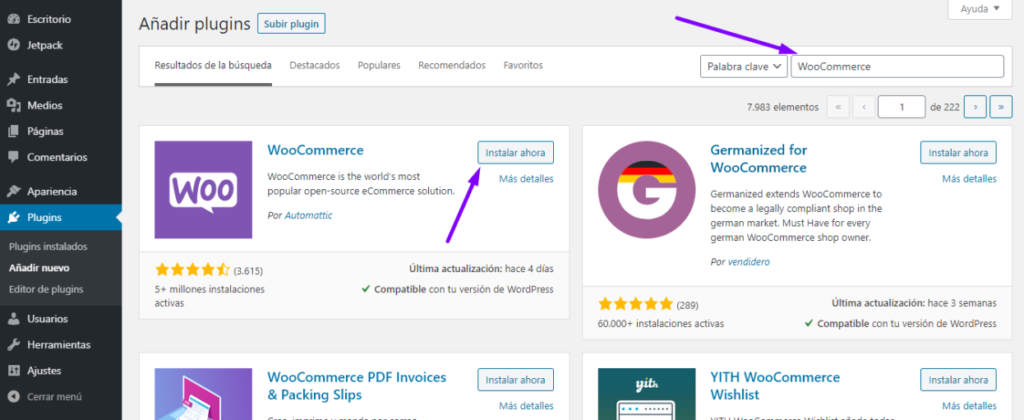Open Más detalles for PDF Invoices plugin
The height and width of the screenshot is (420, 1024).
[x=526, y=406]
